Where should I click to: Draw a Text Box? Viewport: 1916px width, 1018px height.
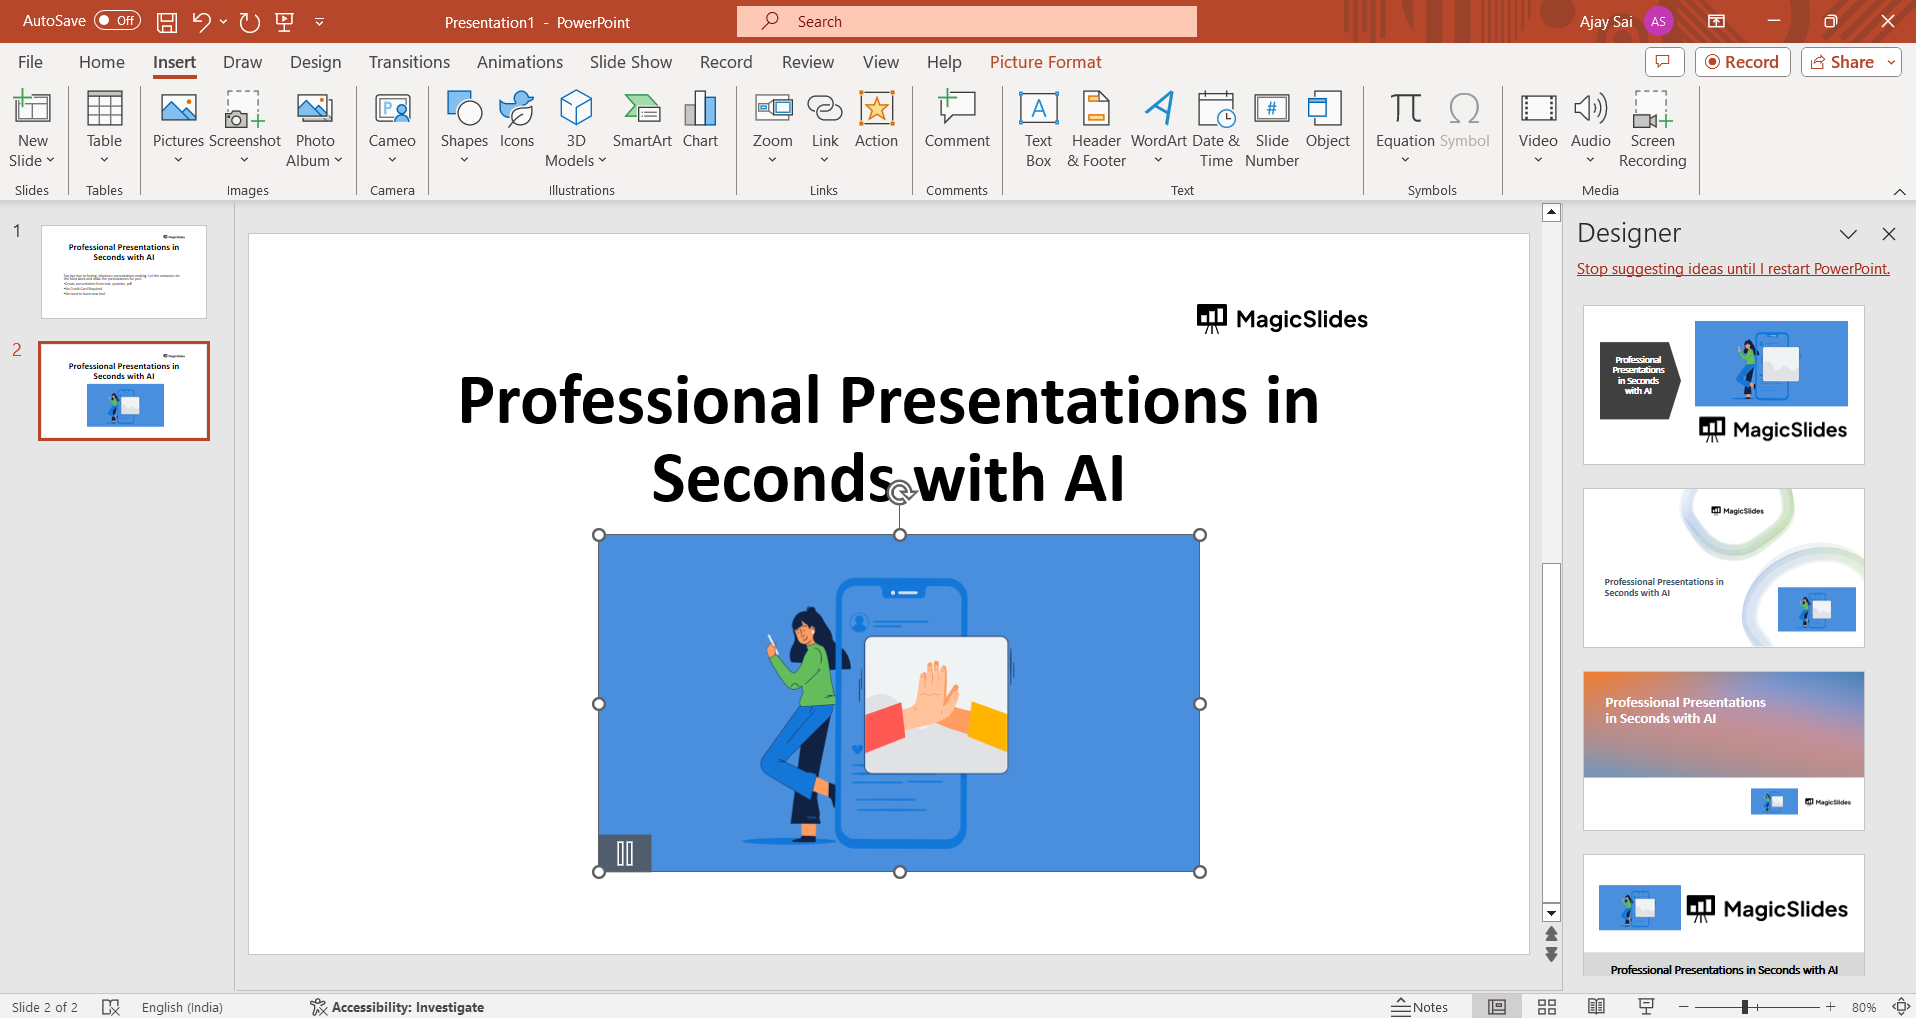click(x=1038, y=128)
